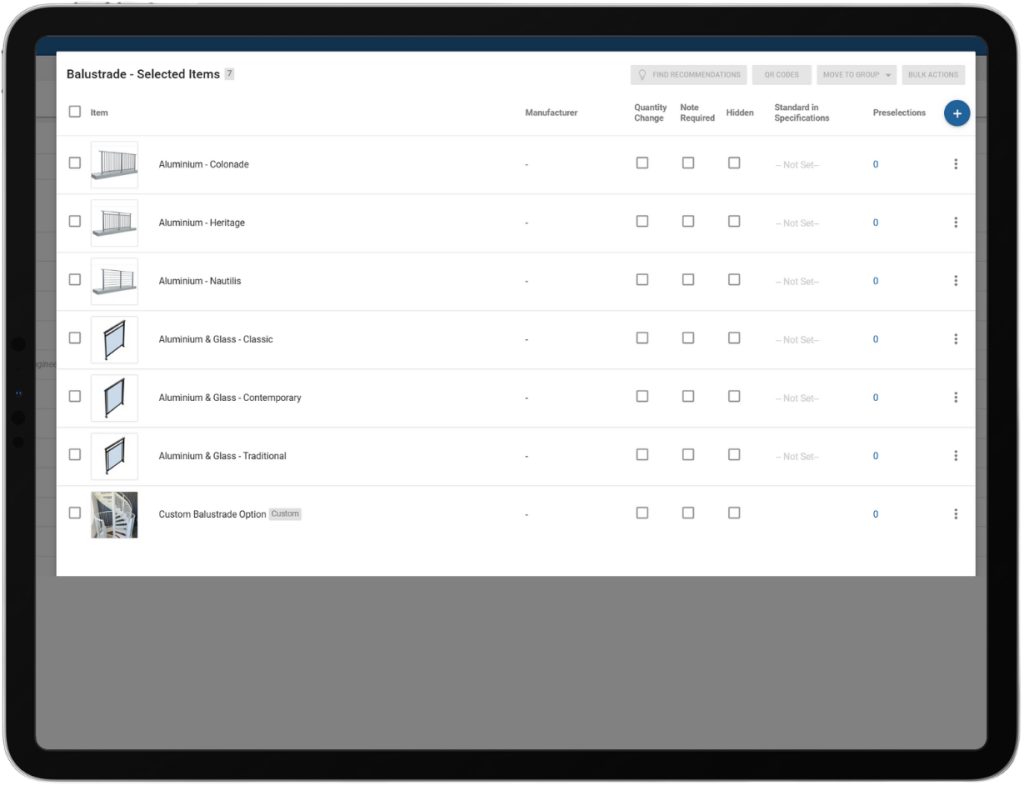Open three-dot menu for Aluminium & Glass - Classic
The height and width of the screenshot is (786, 1024).
[956, 339]
